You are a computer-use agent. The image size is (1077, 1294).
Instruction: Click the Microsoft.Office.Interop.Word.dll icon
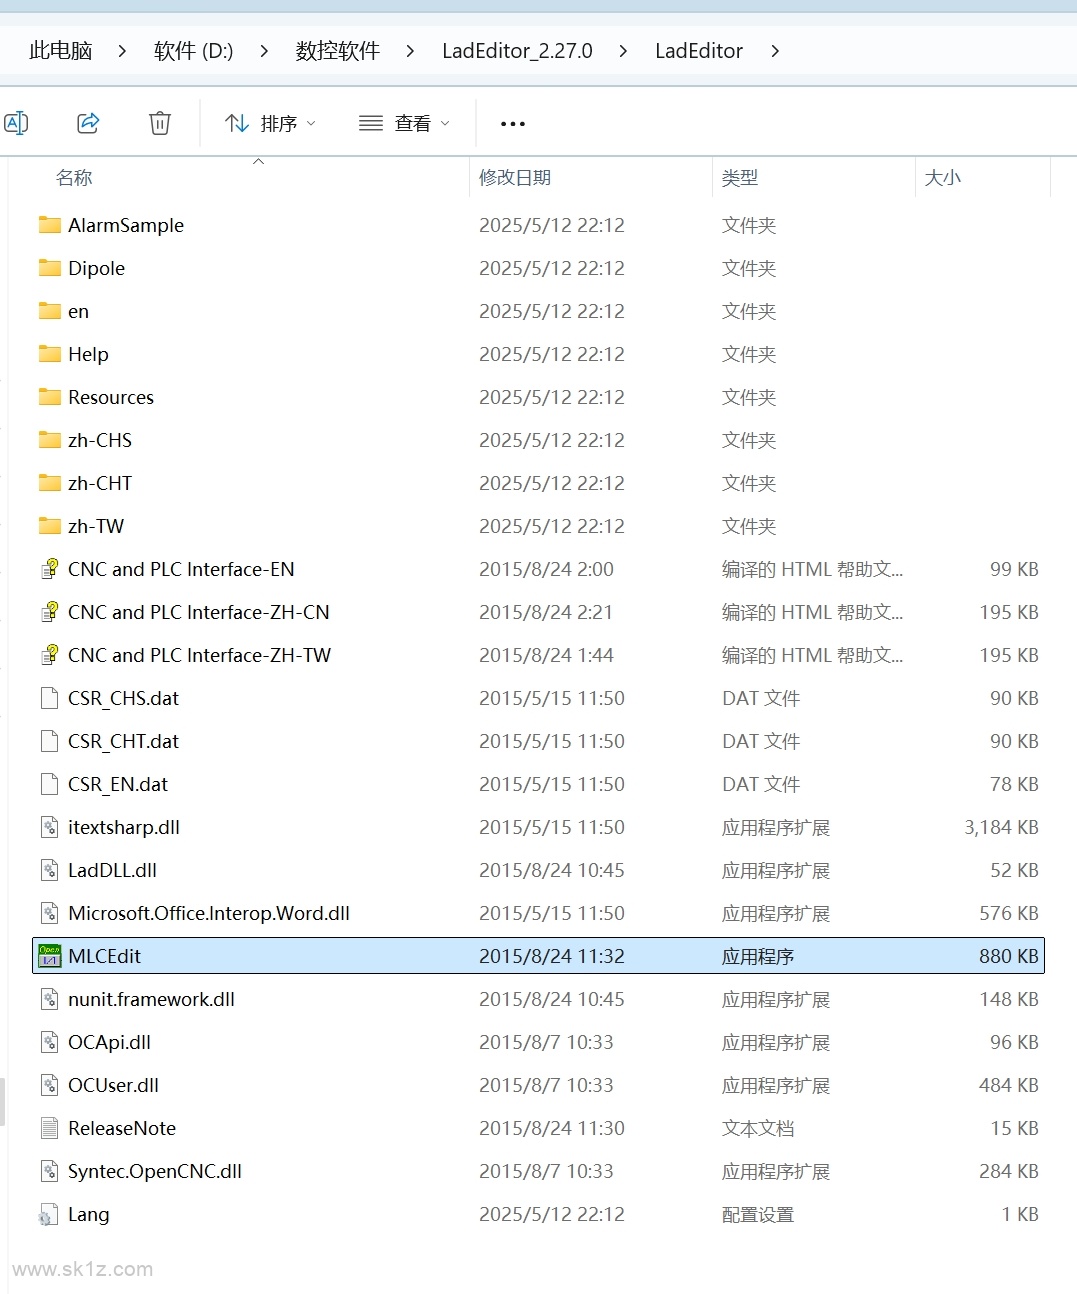(49, 913)
